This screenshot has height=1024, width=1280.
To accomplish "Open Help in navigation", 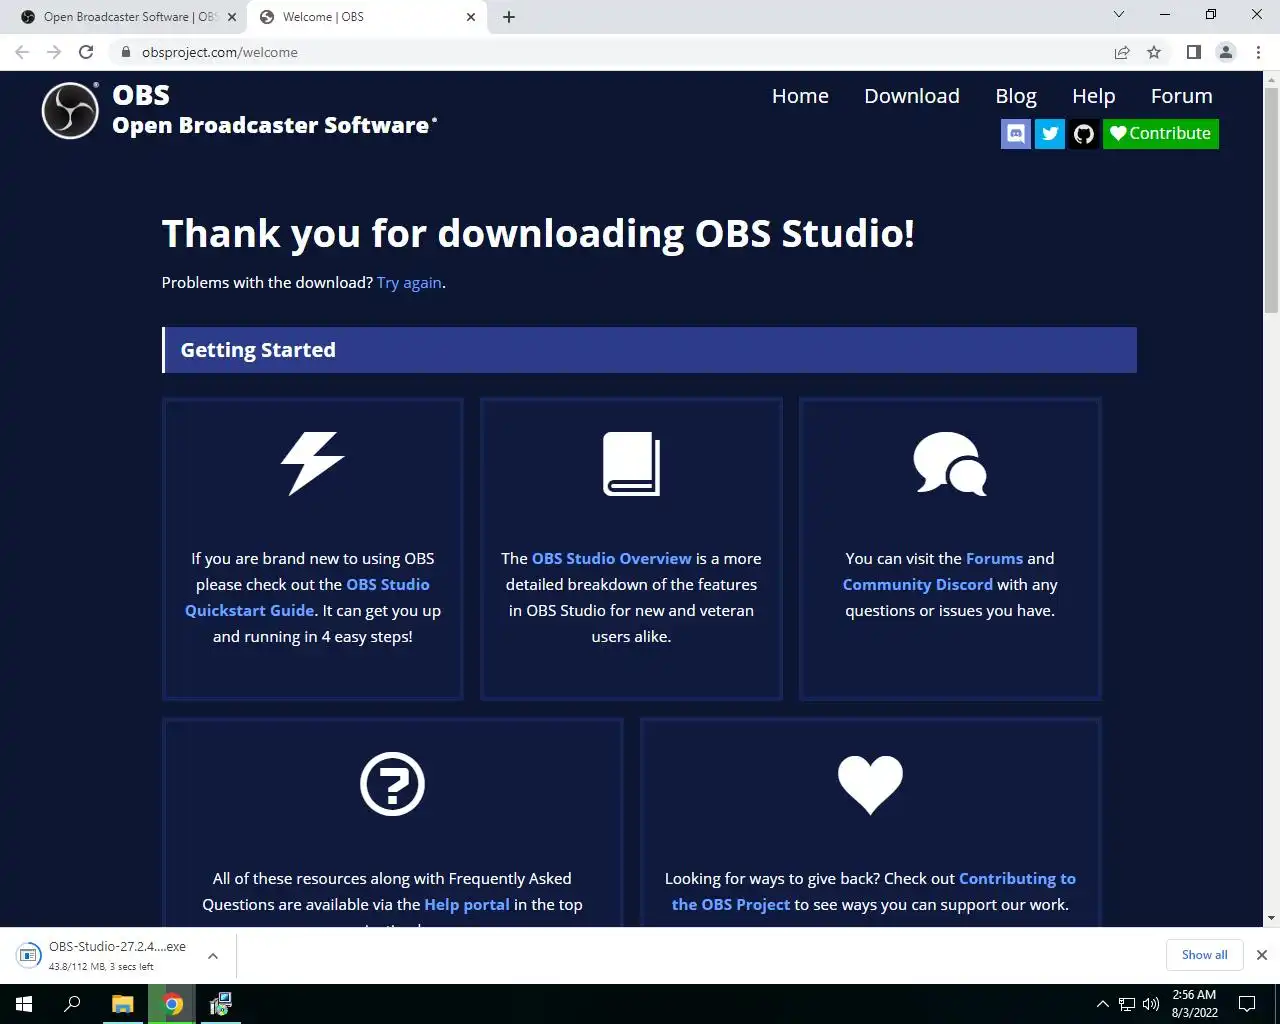I will pos(1094,96).
